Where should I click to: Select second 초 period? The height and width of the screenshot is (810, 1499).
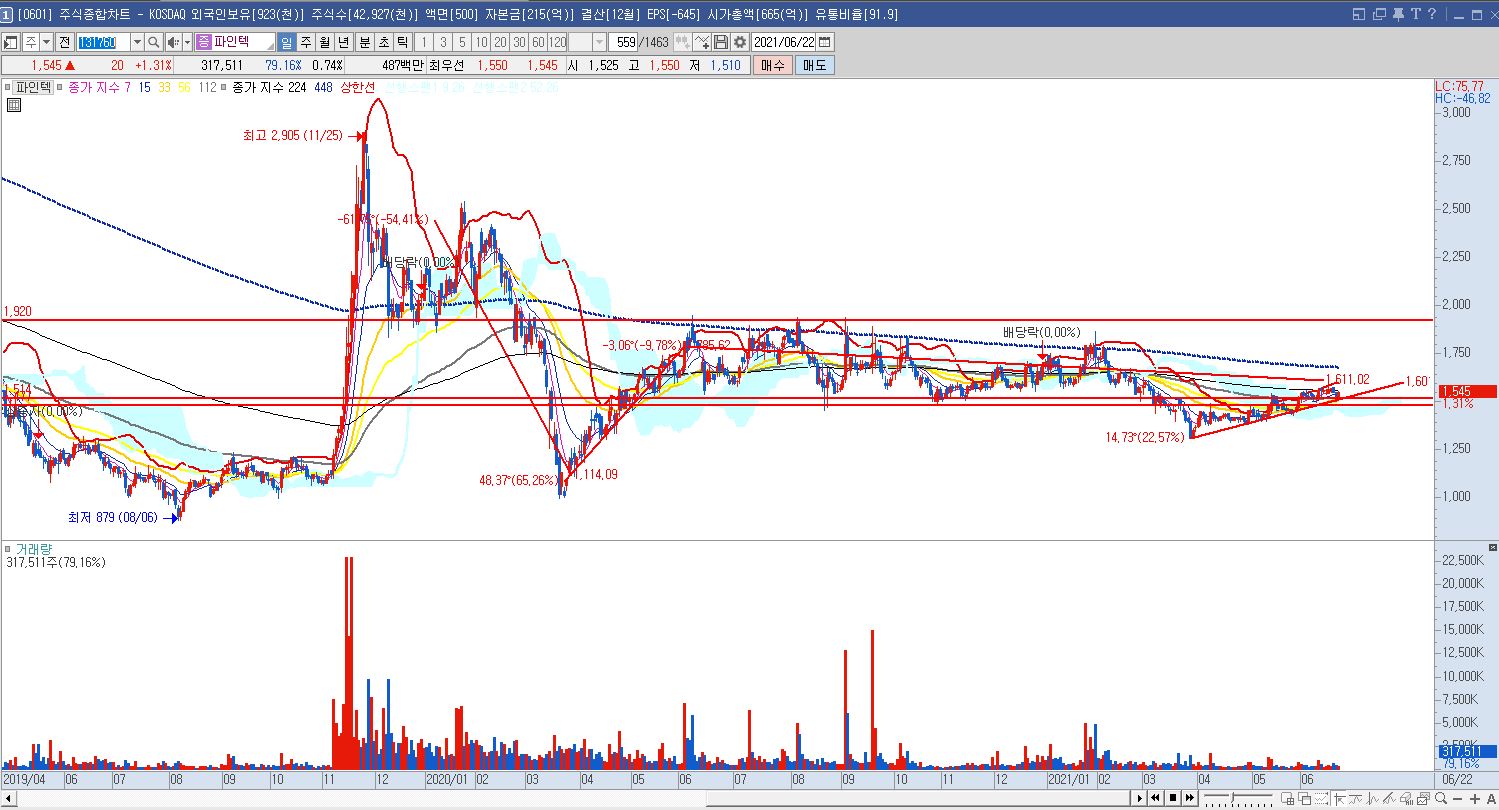coord(384,42)
